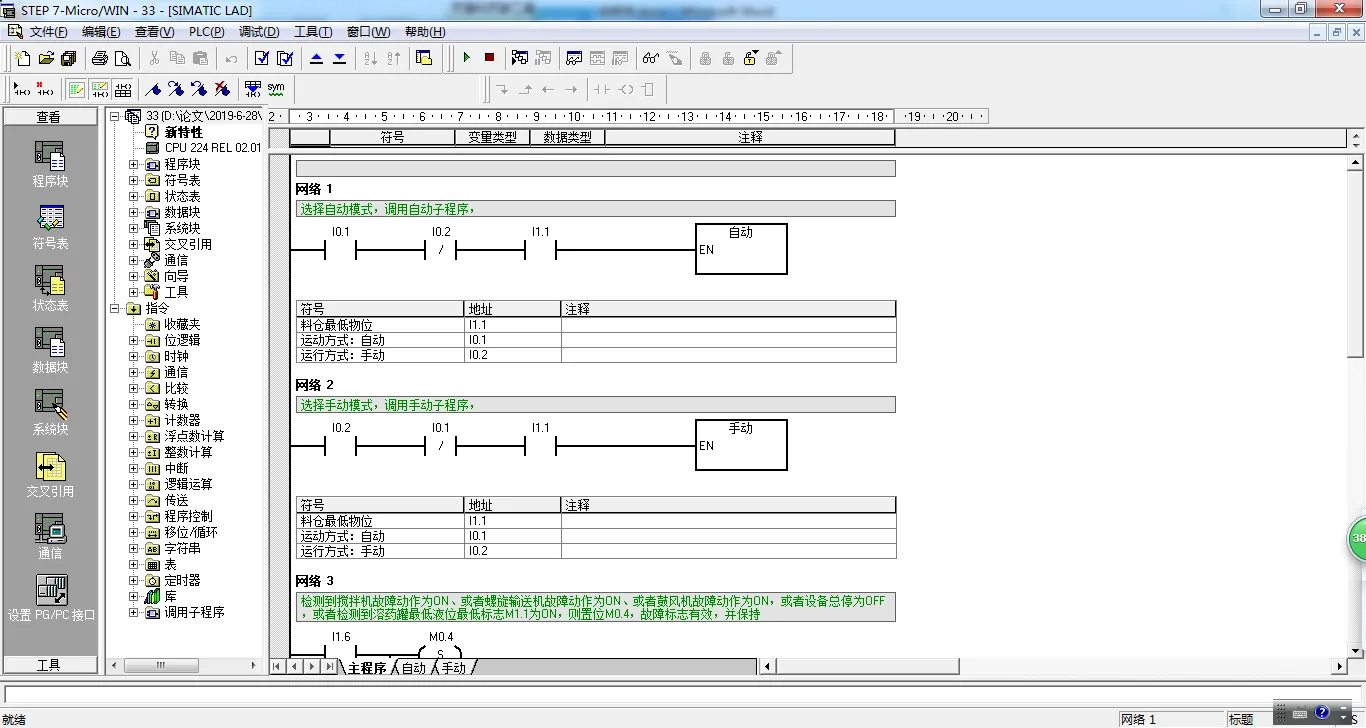
Task: Click the 查看 header button in left bar
Action: tap(49, 117)
